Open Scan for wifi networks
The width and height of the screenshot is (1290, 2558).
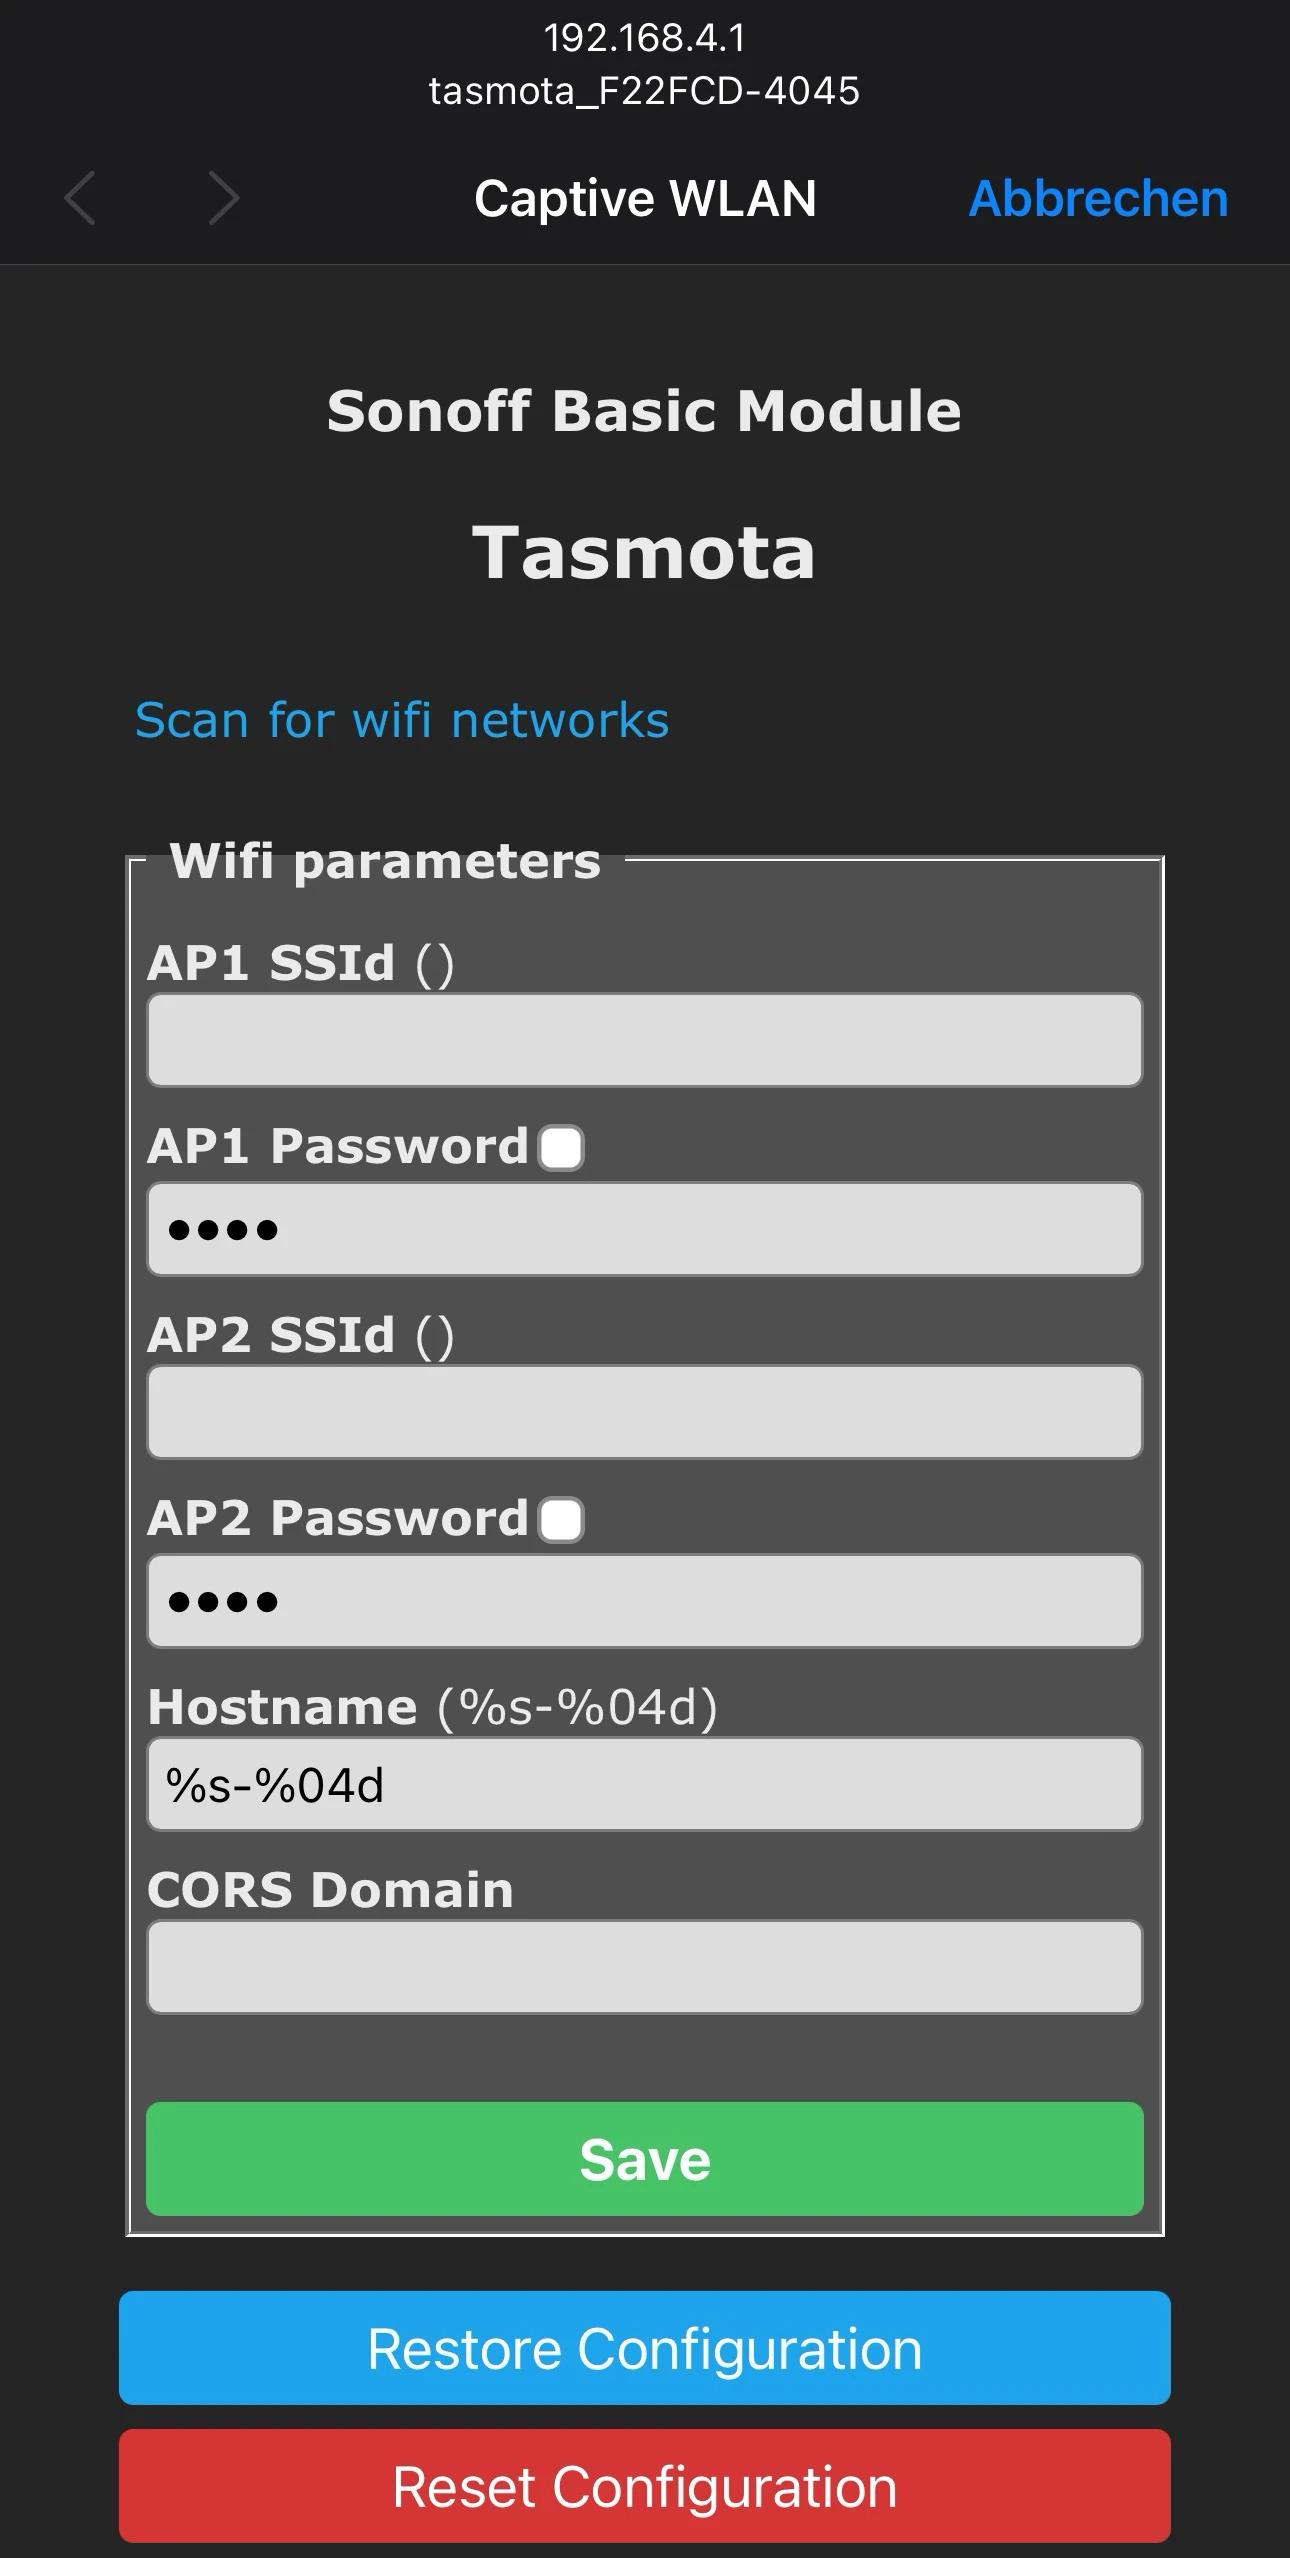[402, 720]
